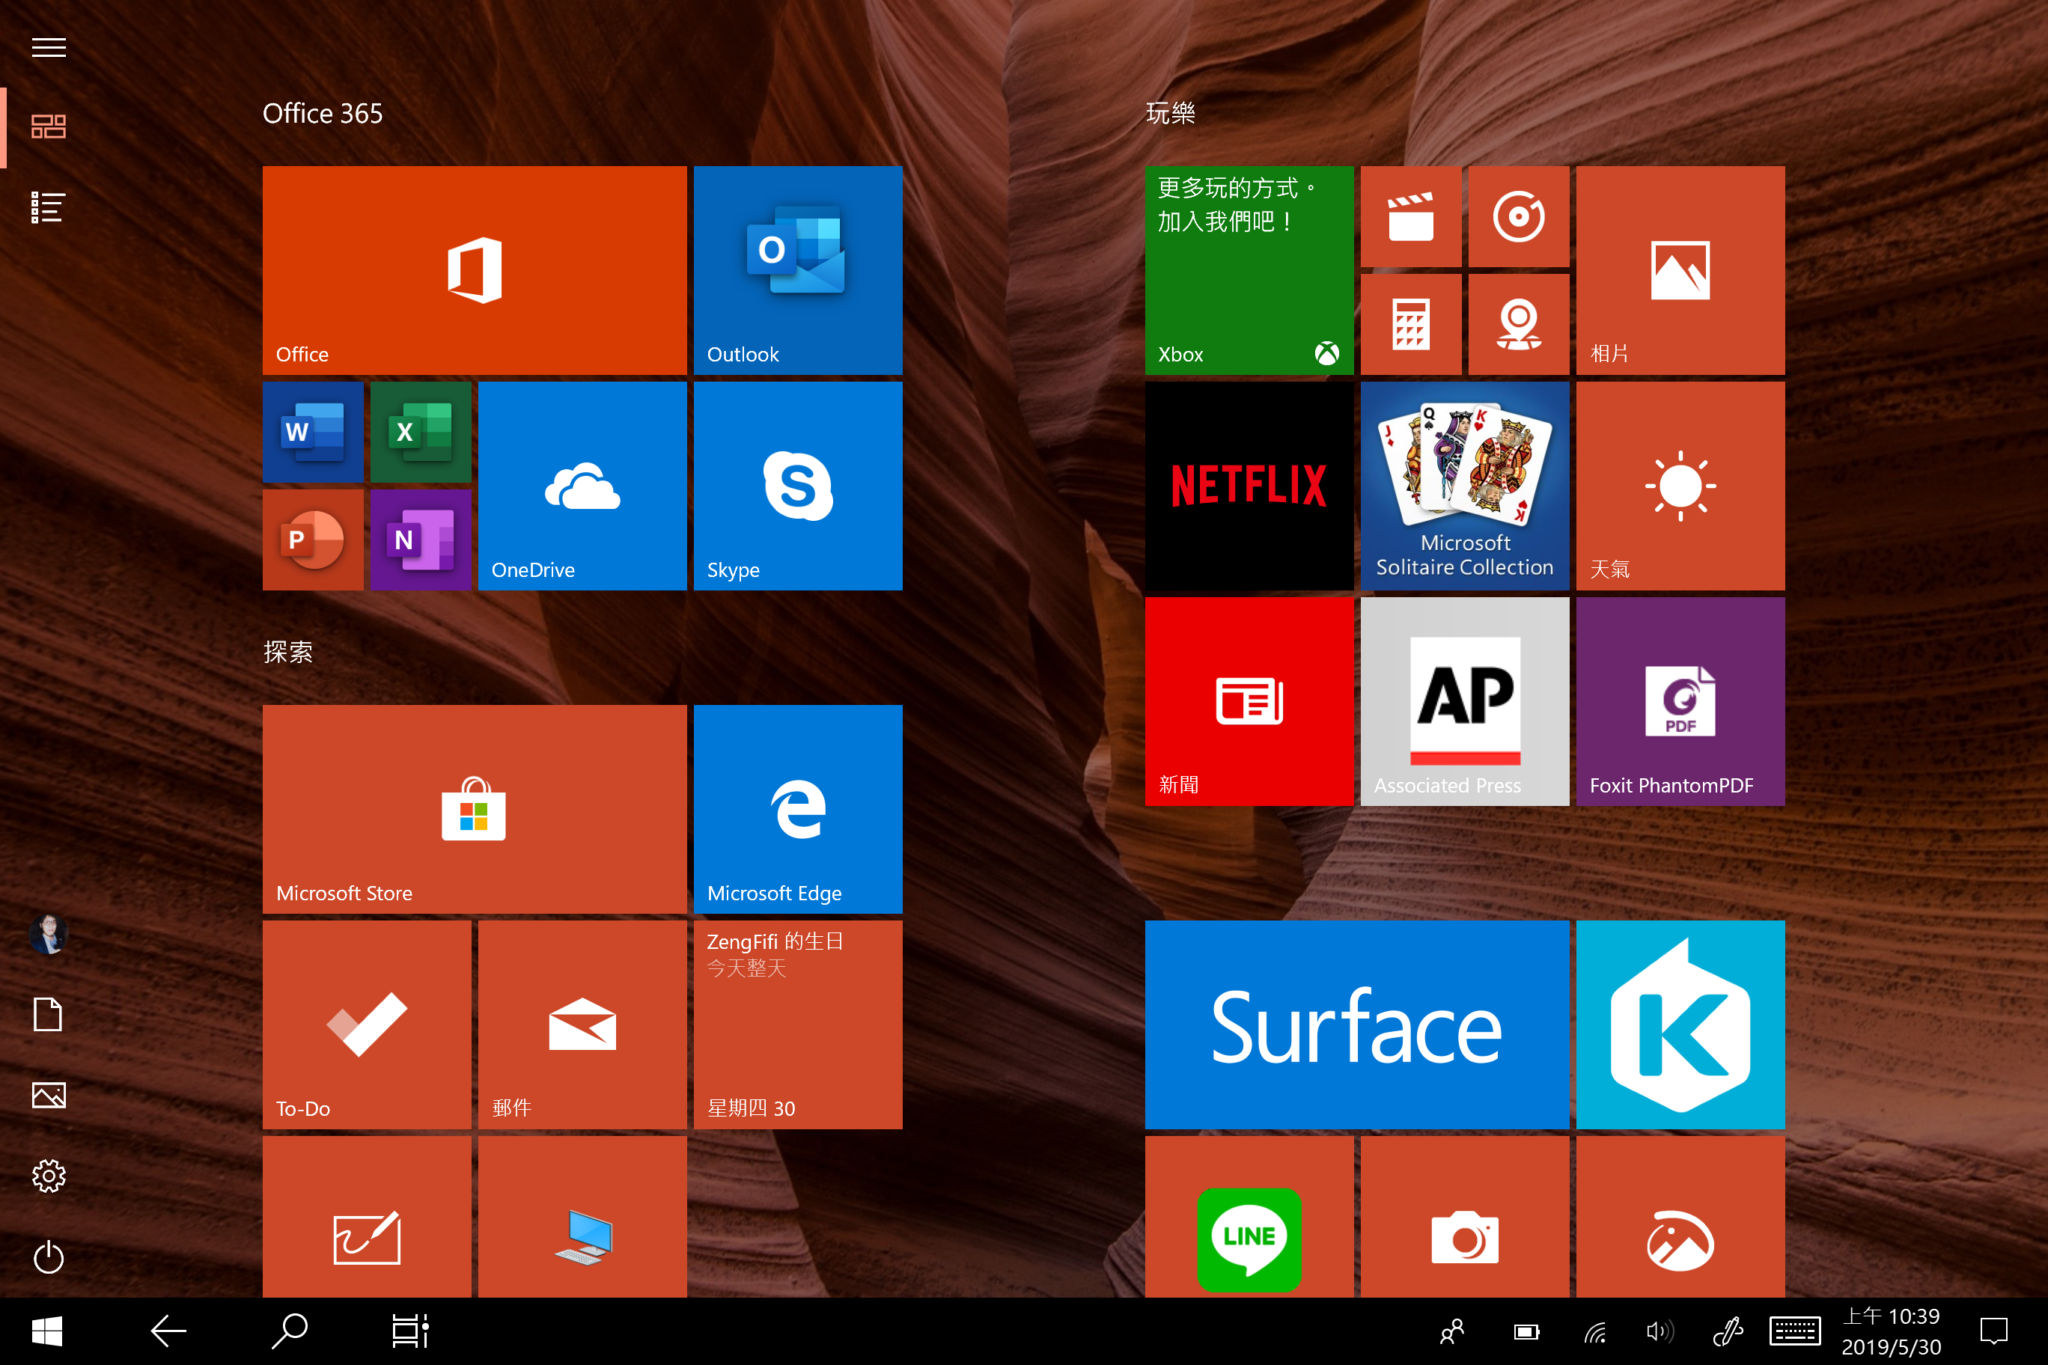Click the Windows Start button on taskbar

[x=47, y=1331]
